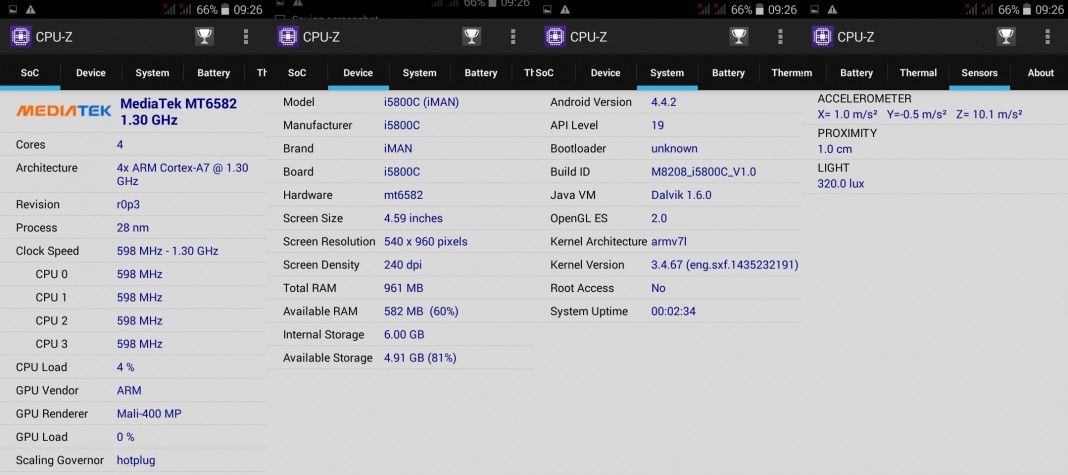Tap the warning triangle in the Sensors screen status bar
This screenshot has width=1068, height=475.
tap(832, 10)
